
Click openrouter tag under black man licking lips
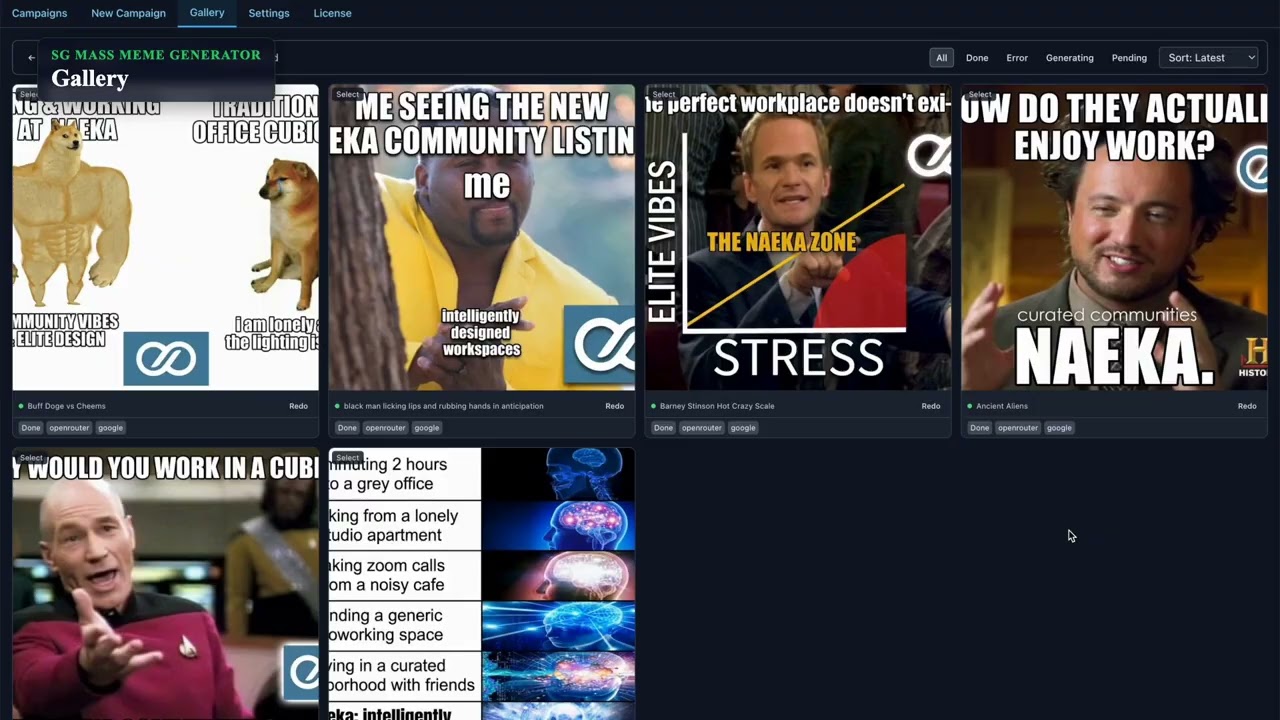click(386, 428)
